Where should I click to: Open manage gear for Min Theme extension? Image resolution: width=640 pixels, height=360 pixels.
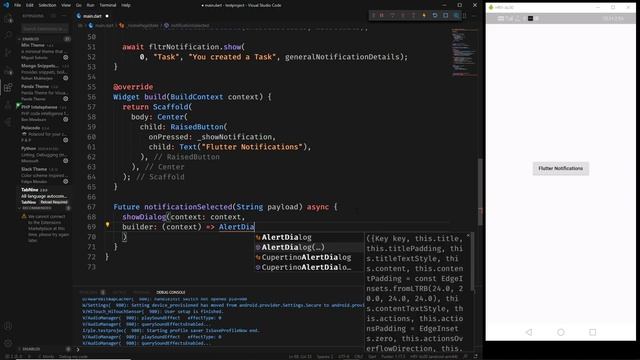point(65,58)
